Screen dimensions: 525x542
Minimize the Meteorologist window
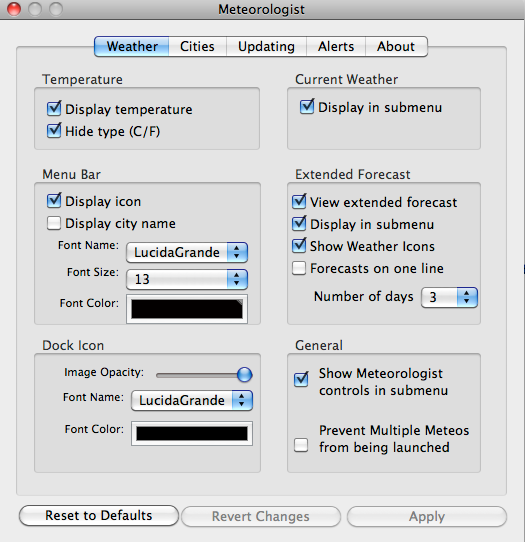(x=35, y=9)
